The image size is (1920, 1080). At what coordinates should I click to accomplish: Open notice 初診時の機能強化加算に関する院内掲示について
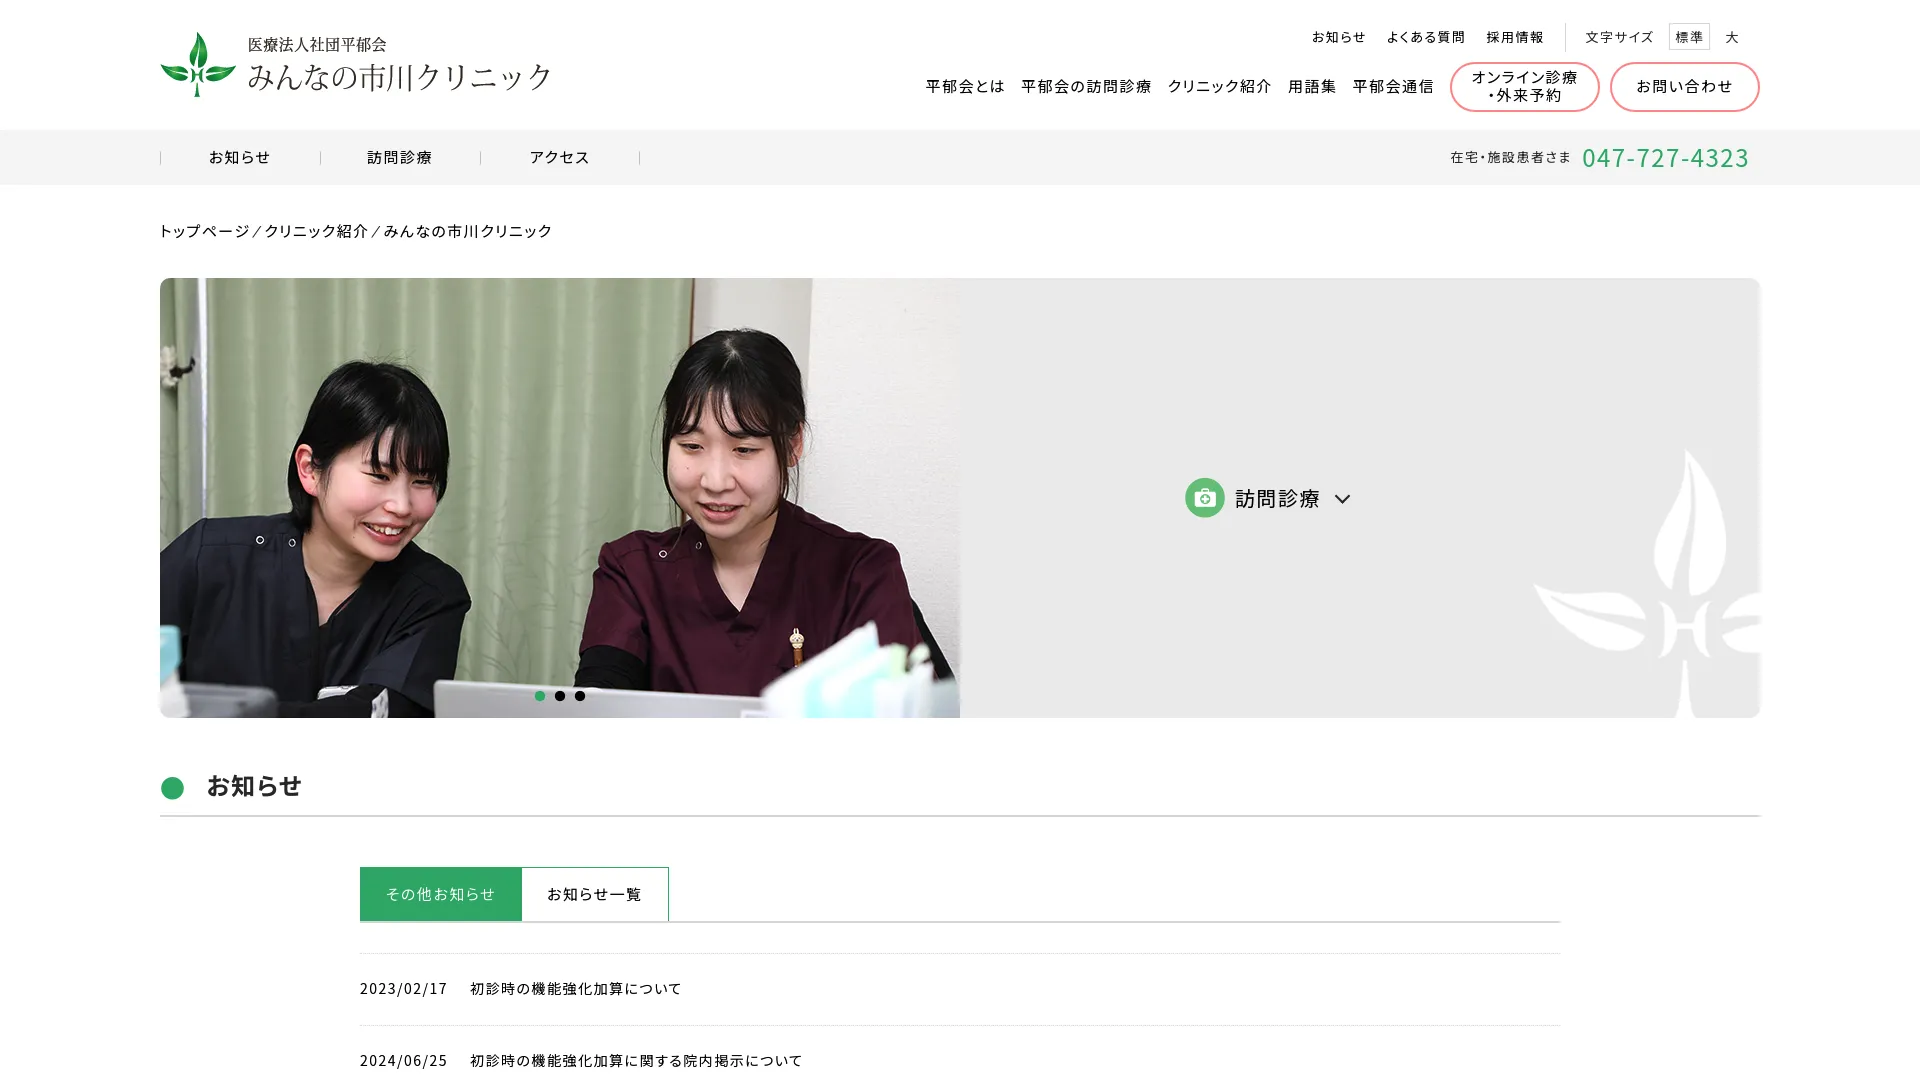tap(636, 1060)
